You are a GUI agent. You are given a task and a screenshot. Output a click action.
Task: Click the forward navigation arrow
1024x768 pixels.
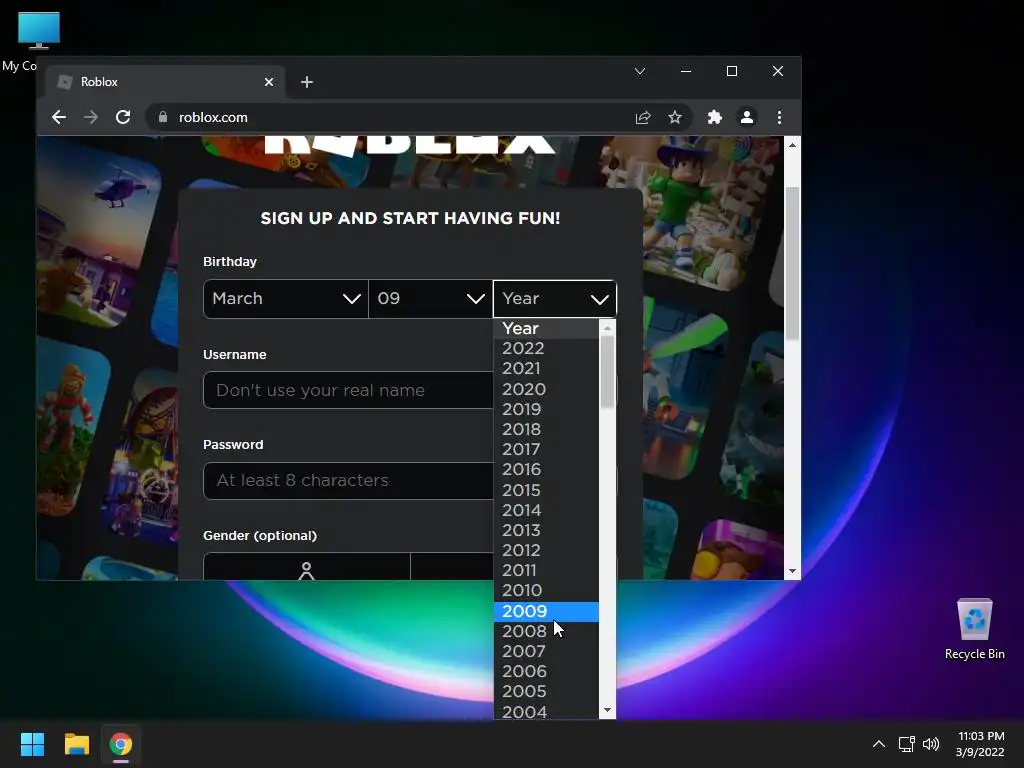coord(91,118)
